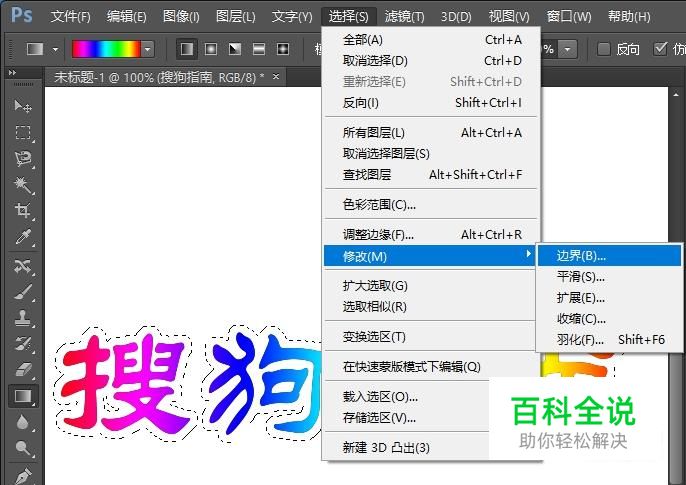Open the 帮助(H) menu
Image resolution: width=686 pixels, height=485 pixels.
[629, 17]
